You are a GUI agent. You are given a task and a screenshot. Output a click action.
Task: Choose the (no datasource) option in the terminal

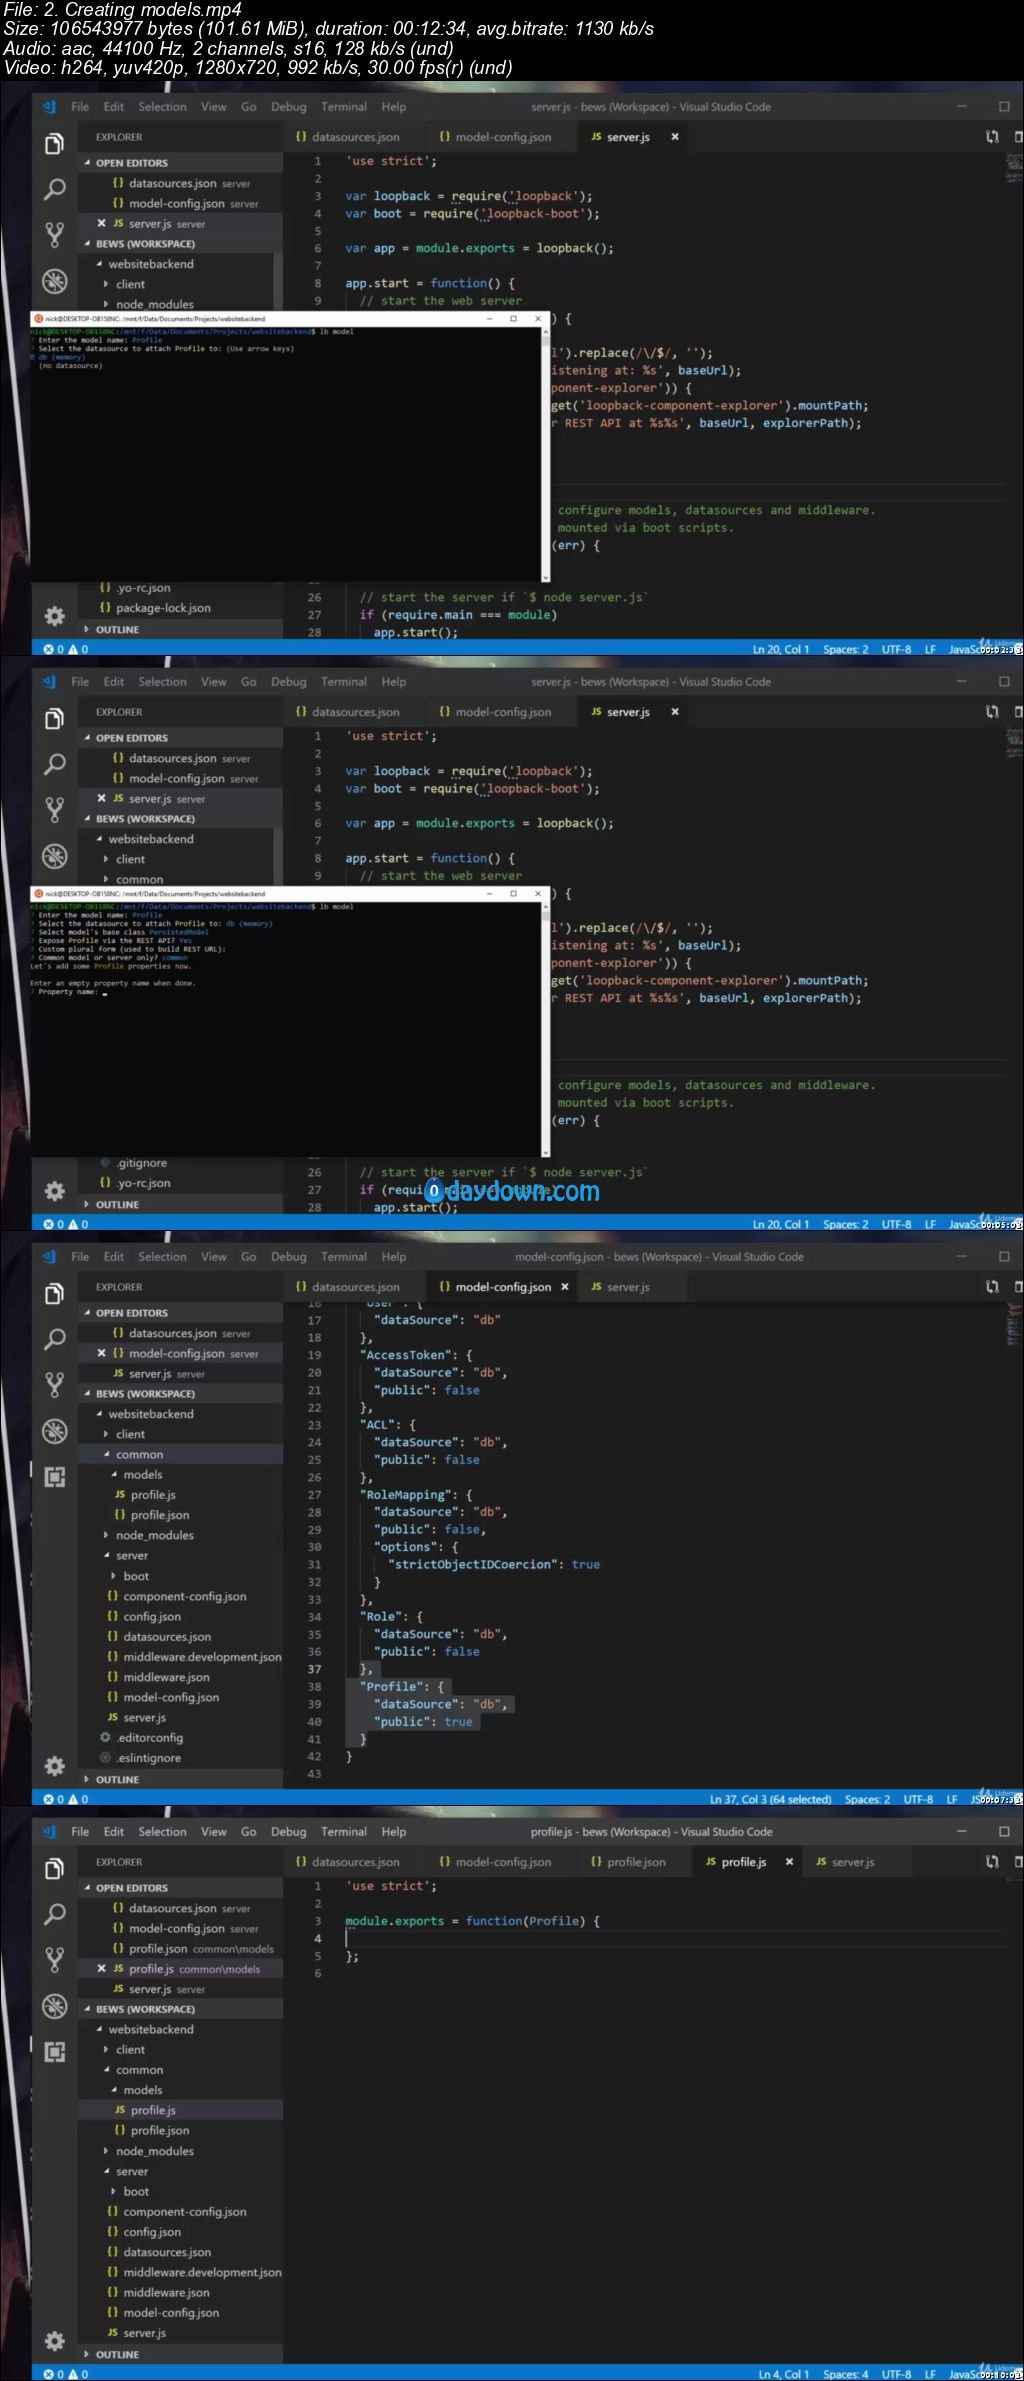(70, 366)
